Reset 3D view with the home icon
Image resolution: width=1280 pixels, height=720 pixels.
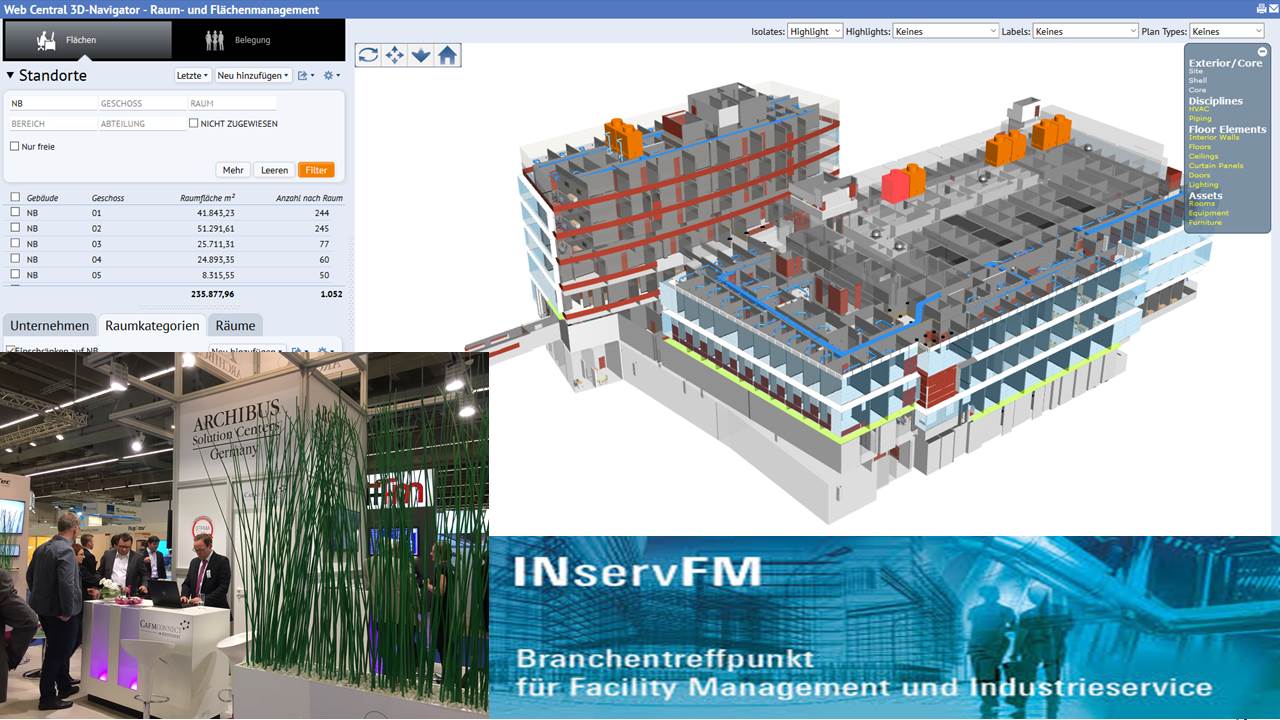coord(448,55)
